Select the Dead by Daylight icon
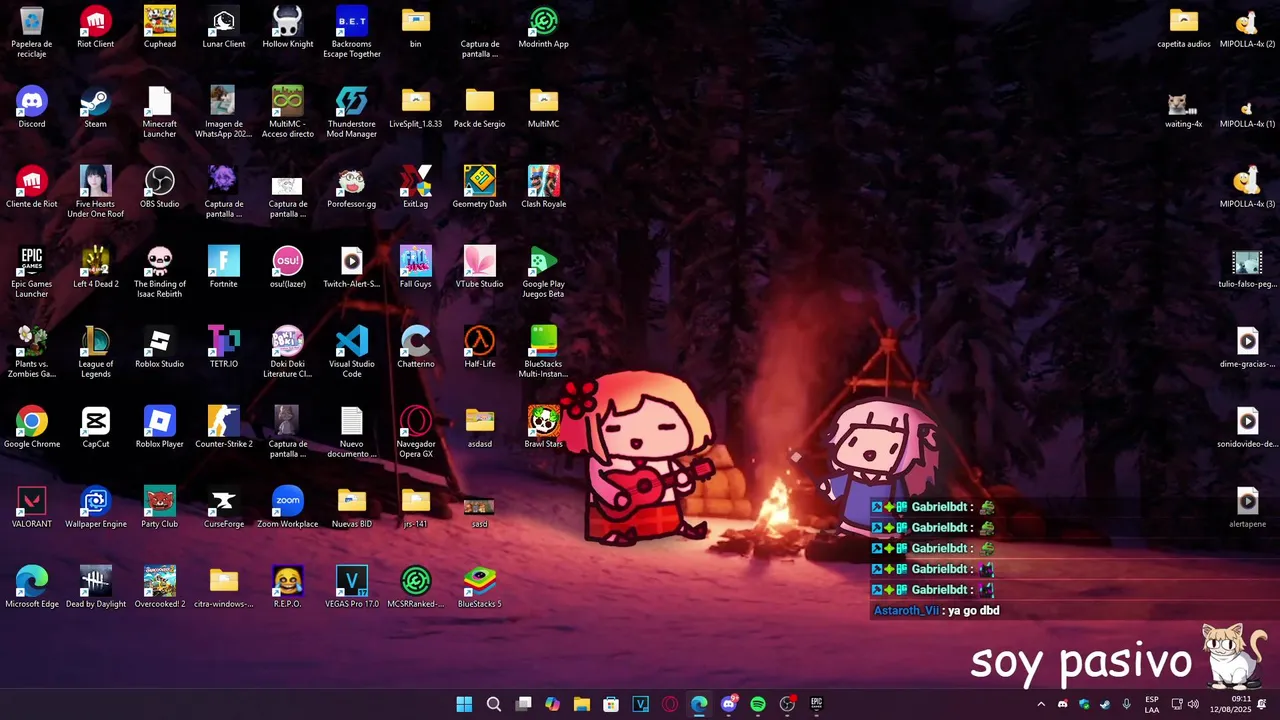The width and height of the screenshot is (1280, 720). tap(96, 587)
